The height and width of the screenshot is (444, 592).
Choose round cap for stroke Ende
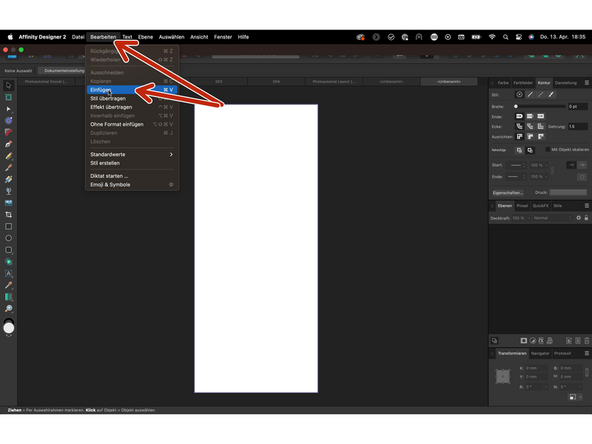pos(530,116)
